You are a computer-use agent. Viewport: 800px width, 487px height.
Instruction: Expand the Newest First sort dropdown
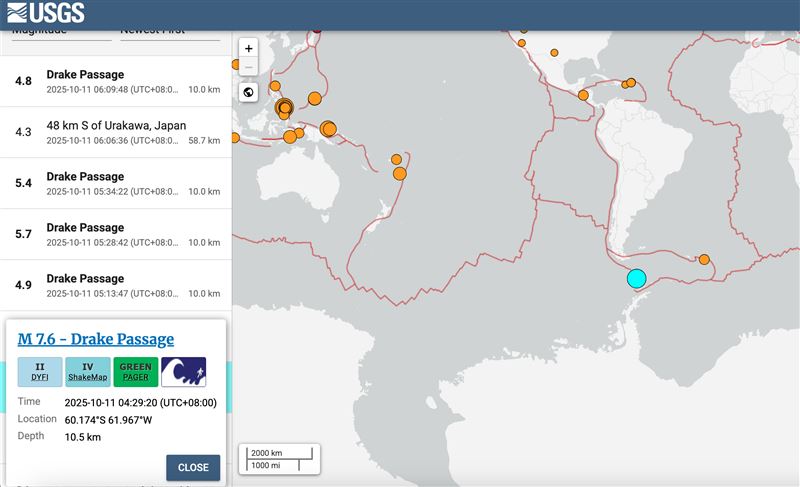coord(168,32)
